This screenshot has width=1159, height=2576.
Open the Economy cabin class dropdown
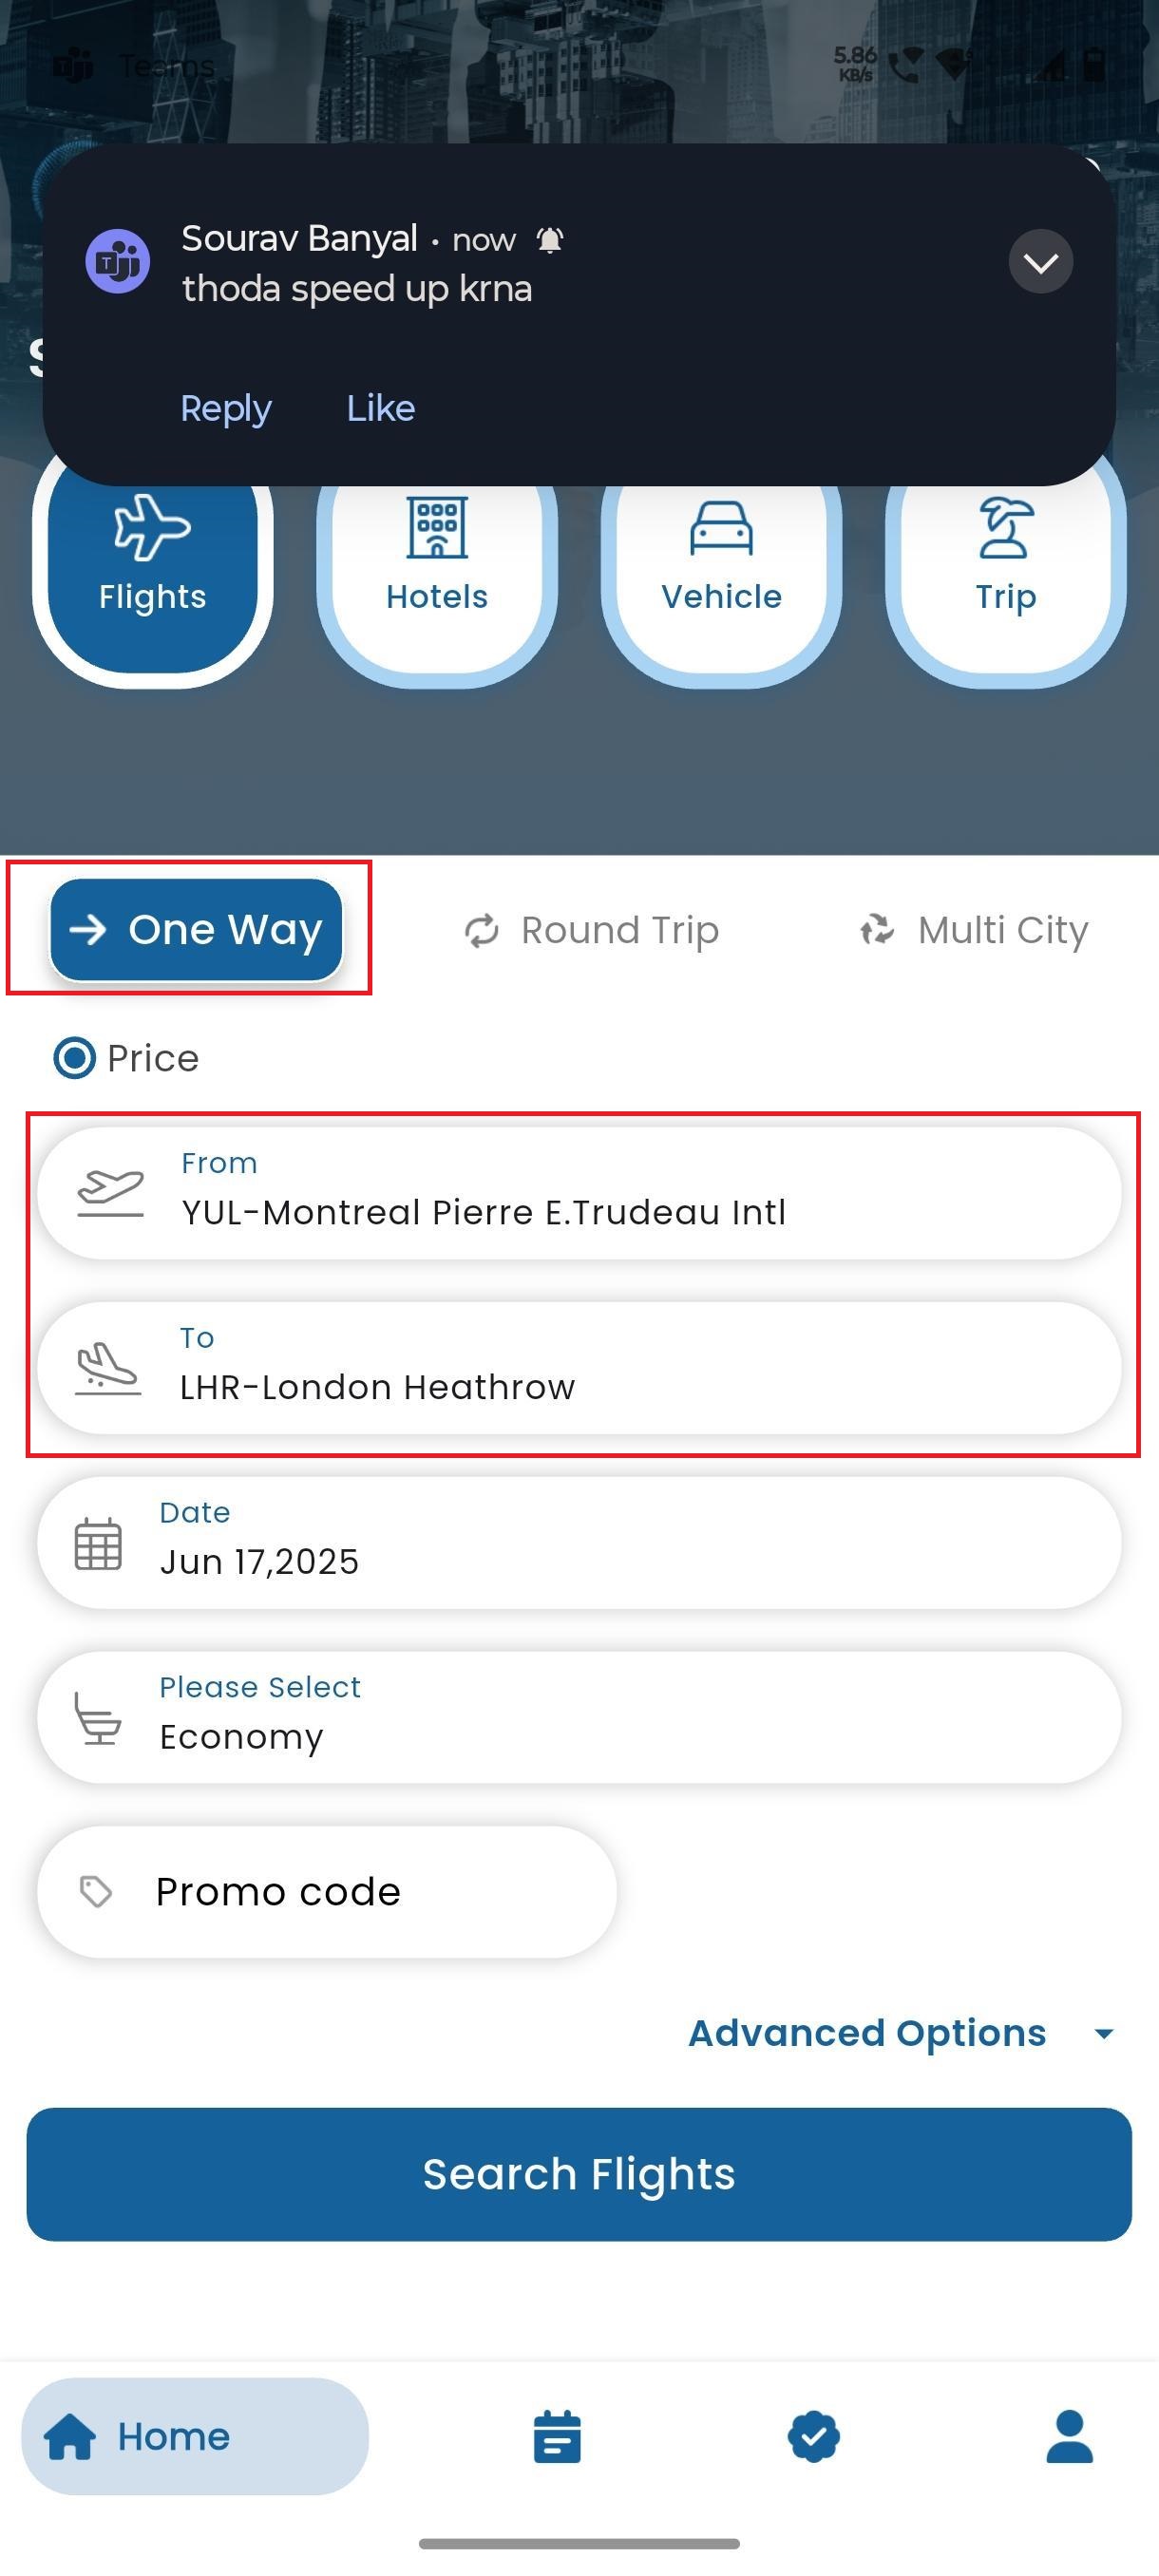tap(579, 1717)
